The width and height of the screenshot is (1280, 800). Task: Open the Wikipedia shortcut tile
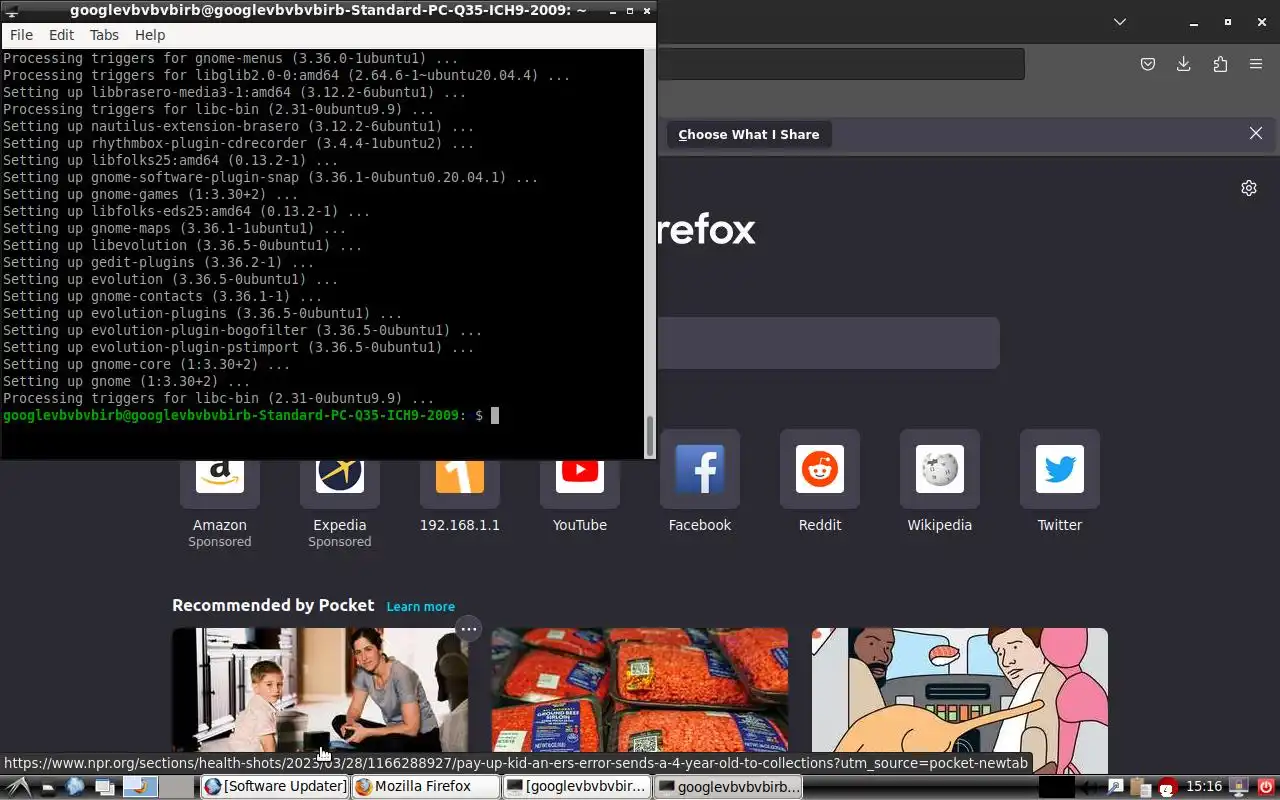(x=940, y=470)
